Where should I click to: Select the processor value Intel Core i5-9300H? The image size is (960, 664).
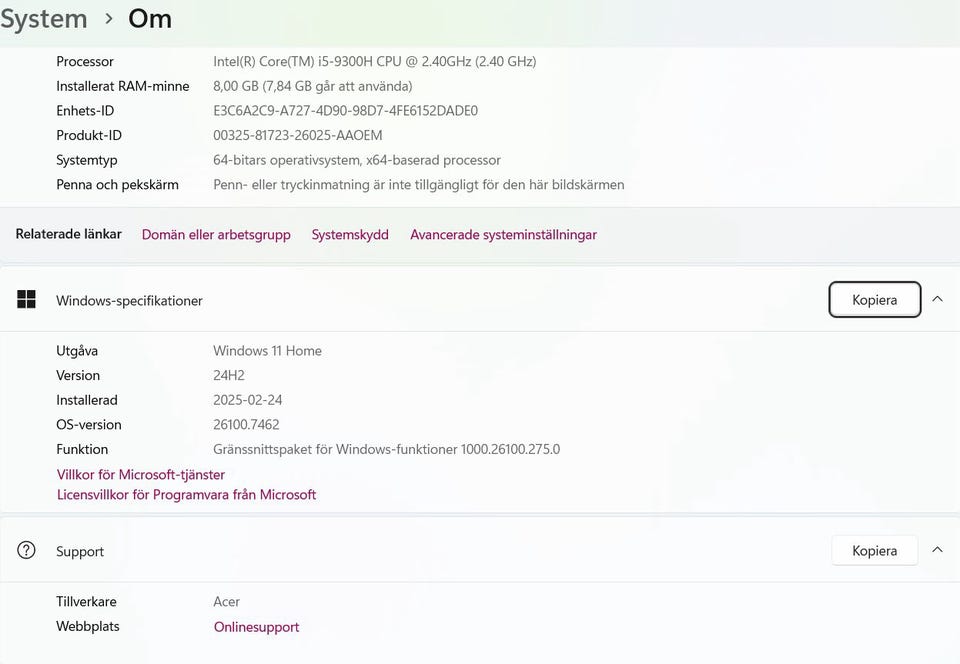coord(375,61)
